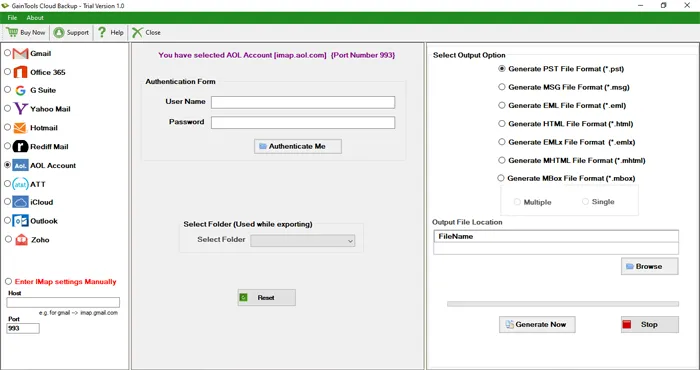Viewport: 700px width, 370px height.
Task: Open the File menu
Action: coord(12,18)
